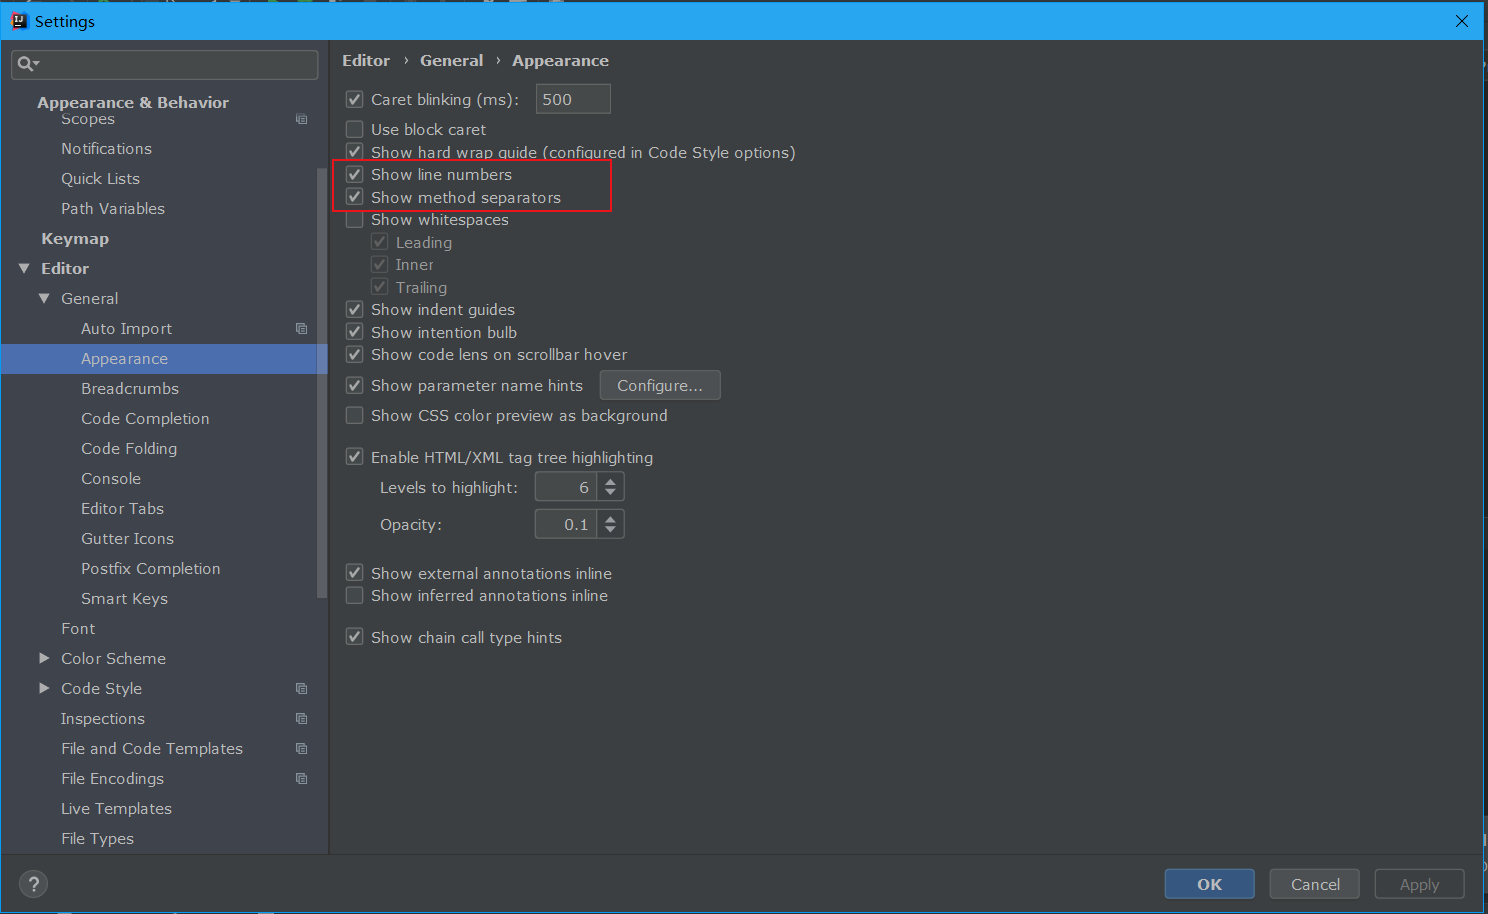Toggle Show method separators checkbox
This screenshot has height=914, width=1488.
click(x=354, y=197)
